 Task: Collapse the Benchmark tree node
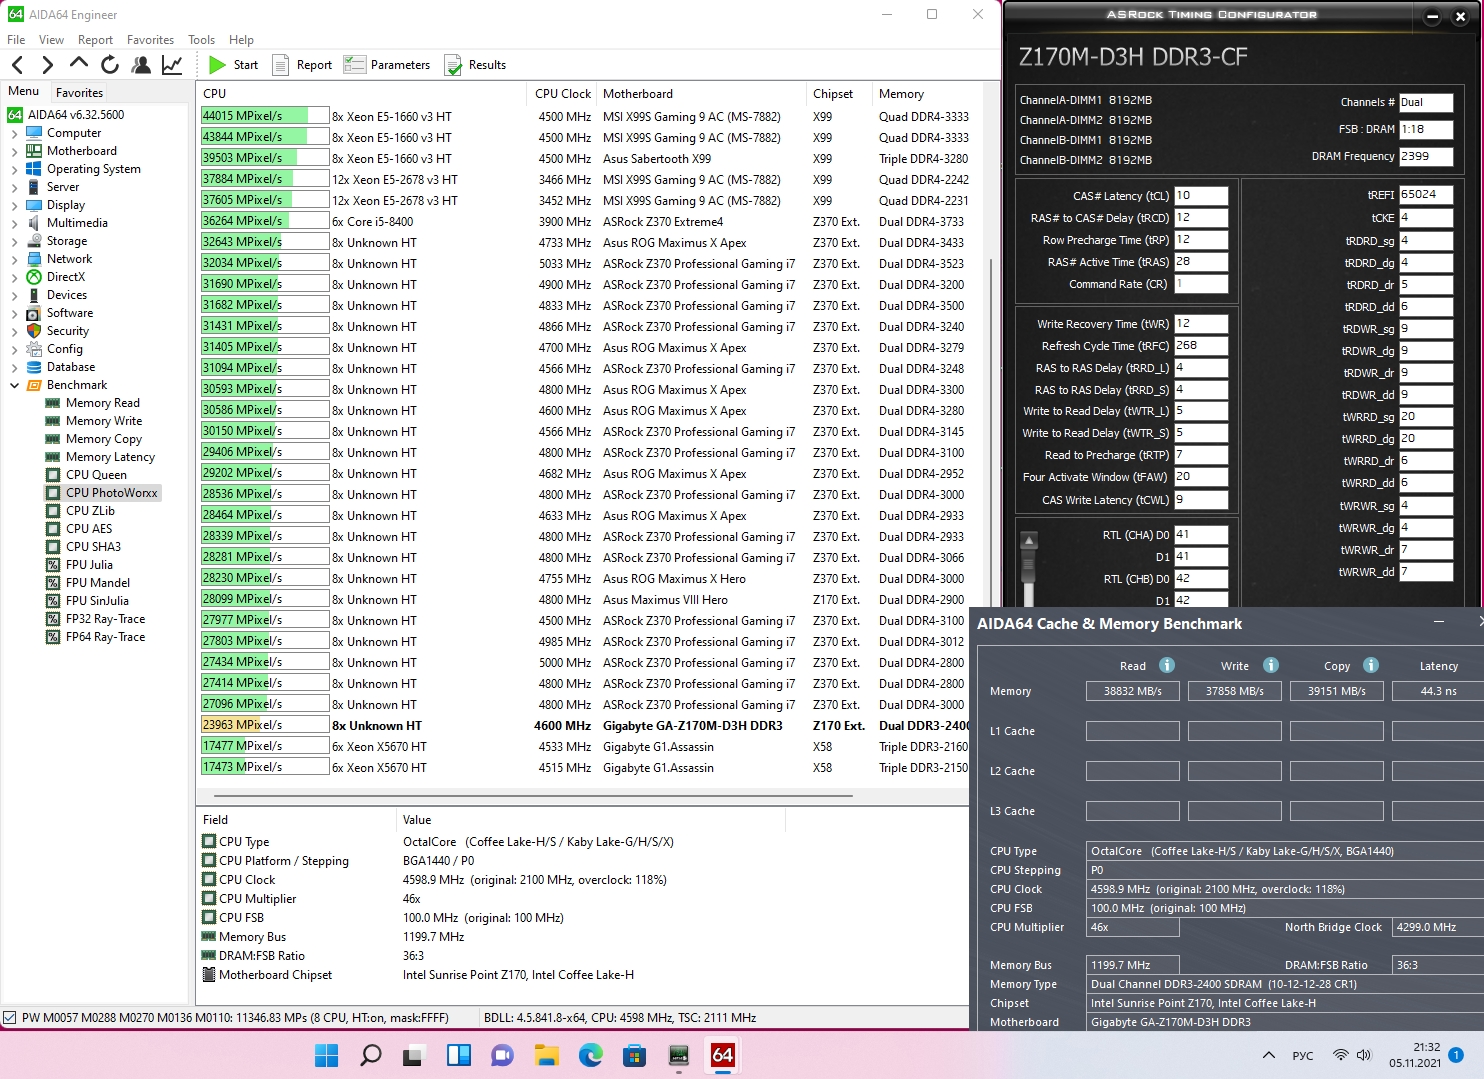pyautogui.click(x=14, y=385)
